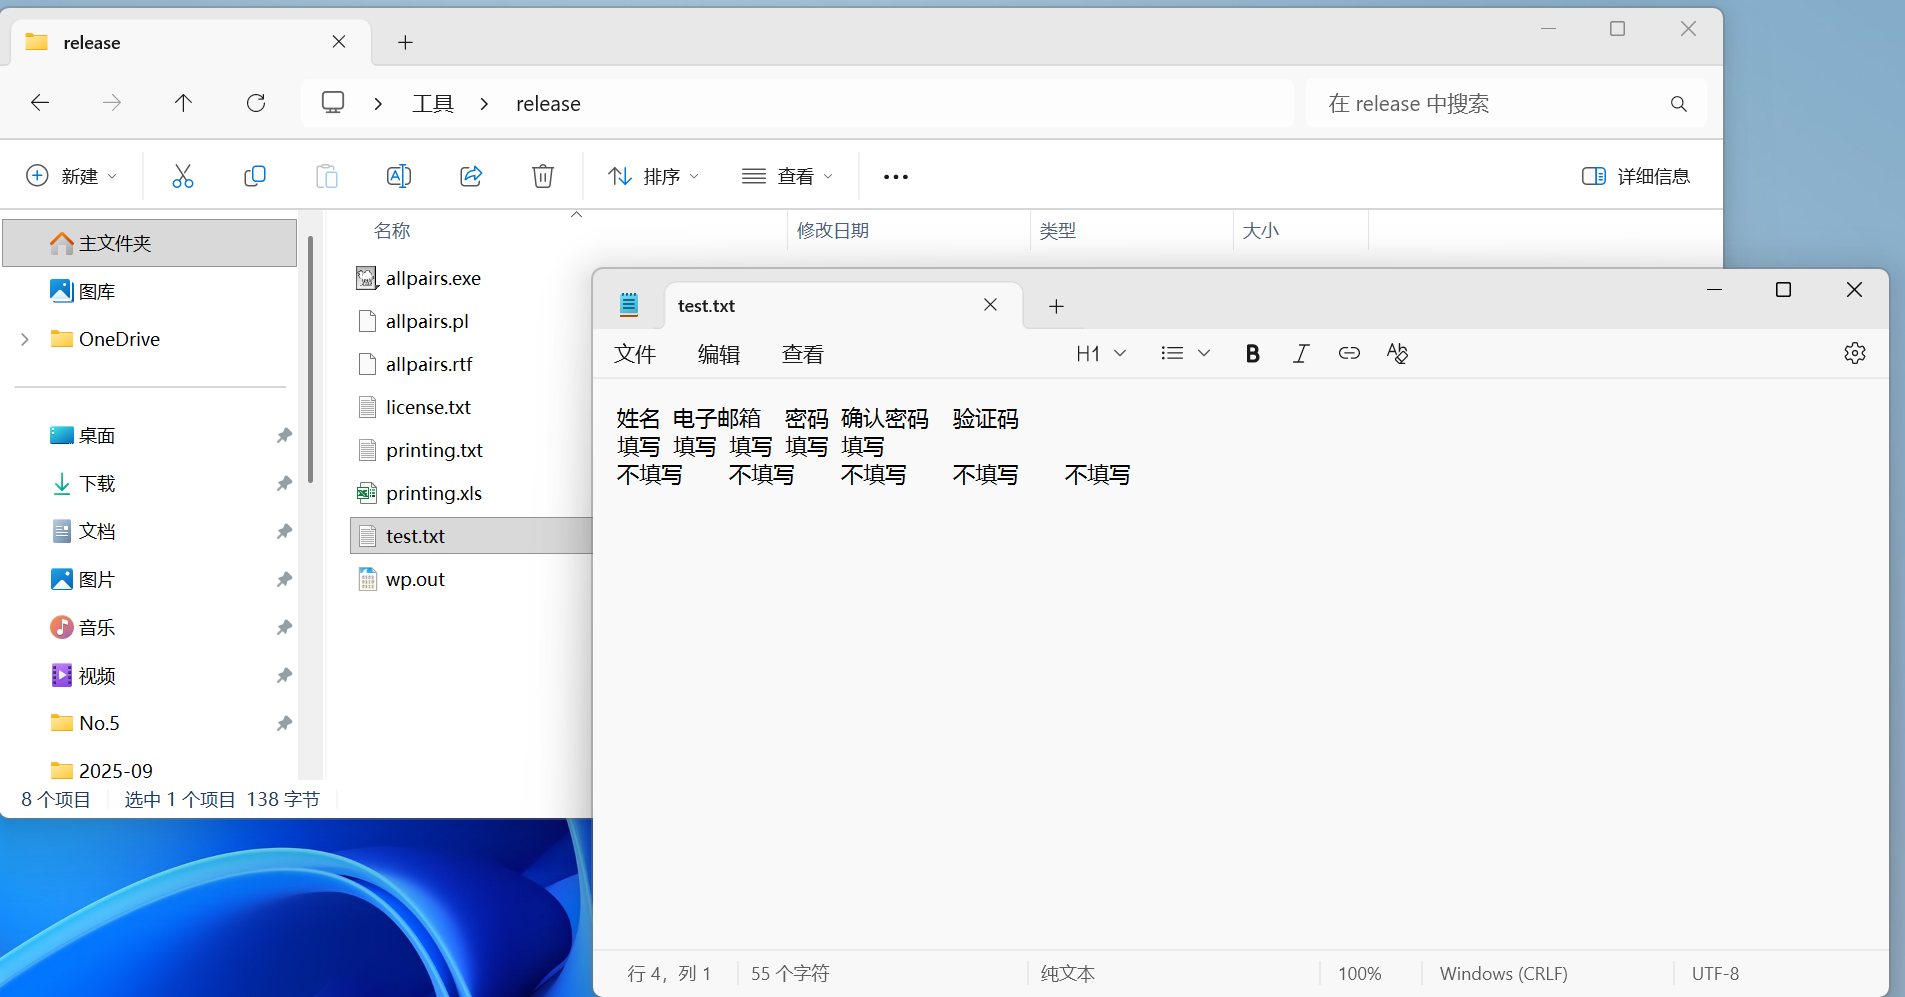Click the navigation pane scrollbar
1905x997 pixels.
click(311, 360)
